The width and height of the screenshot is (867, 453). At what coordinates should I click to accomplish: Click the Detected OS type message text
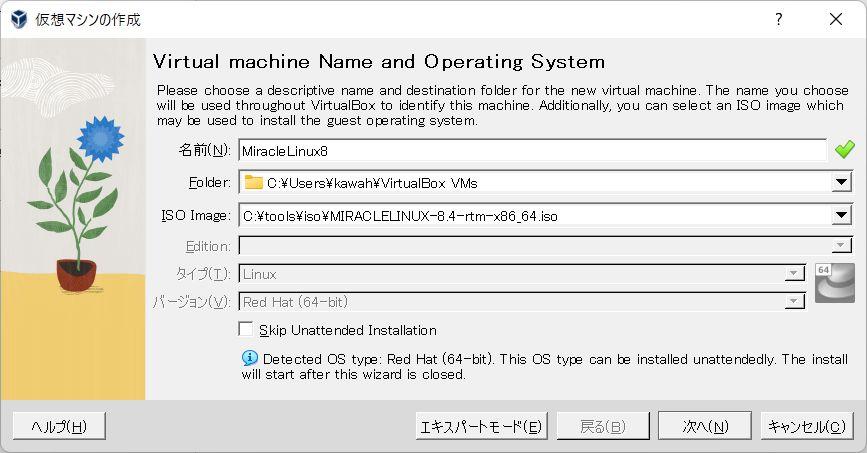[545, 367]
